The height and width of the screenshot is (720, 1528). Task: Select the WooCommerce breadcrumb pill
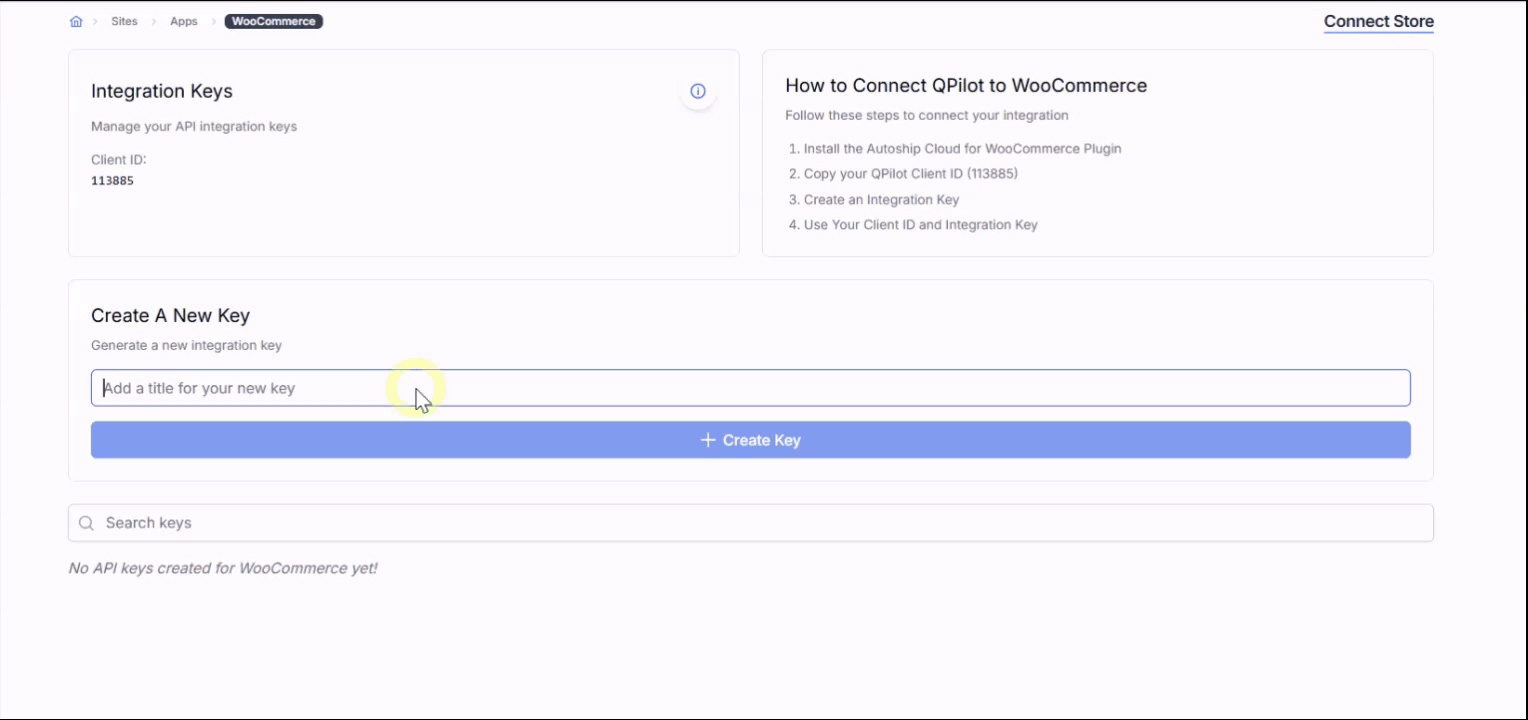(274, 21)
